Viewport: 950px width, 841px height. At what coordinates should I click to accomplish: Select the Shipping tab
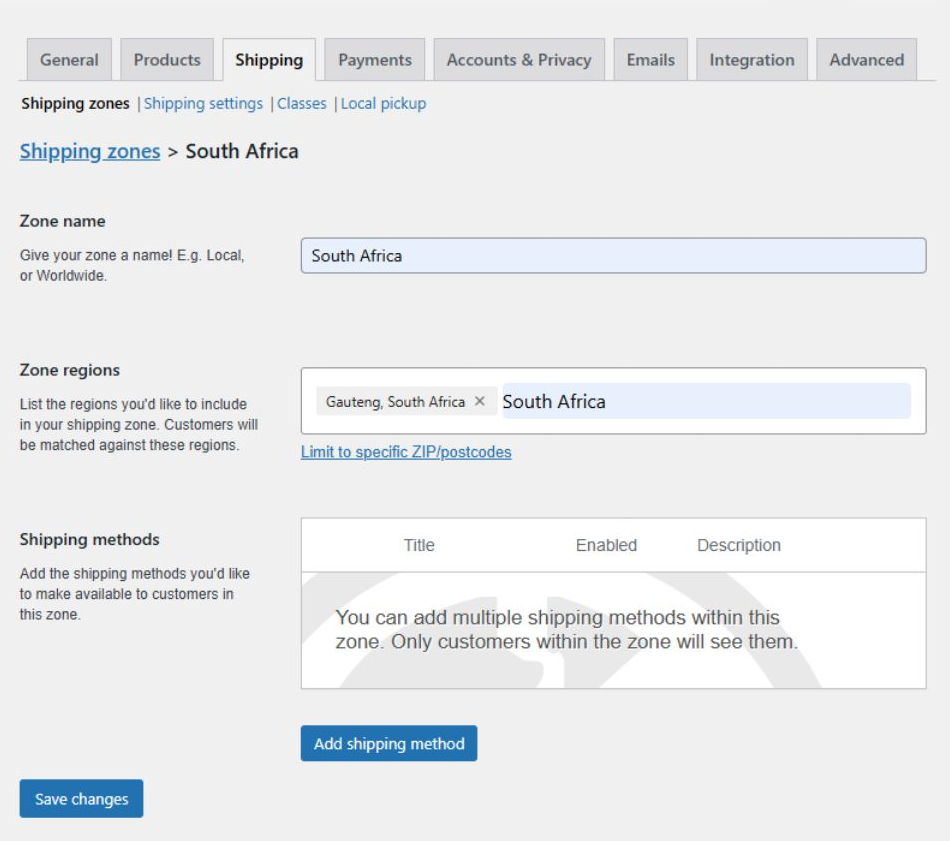point(269,59)
